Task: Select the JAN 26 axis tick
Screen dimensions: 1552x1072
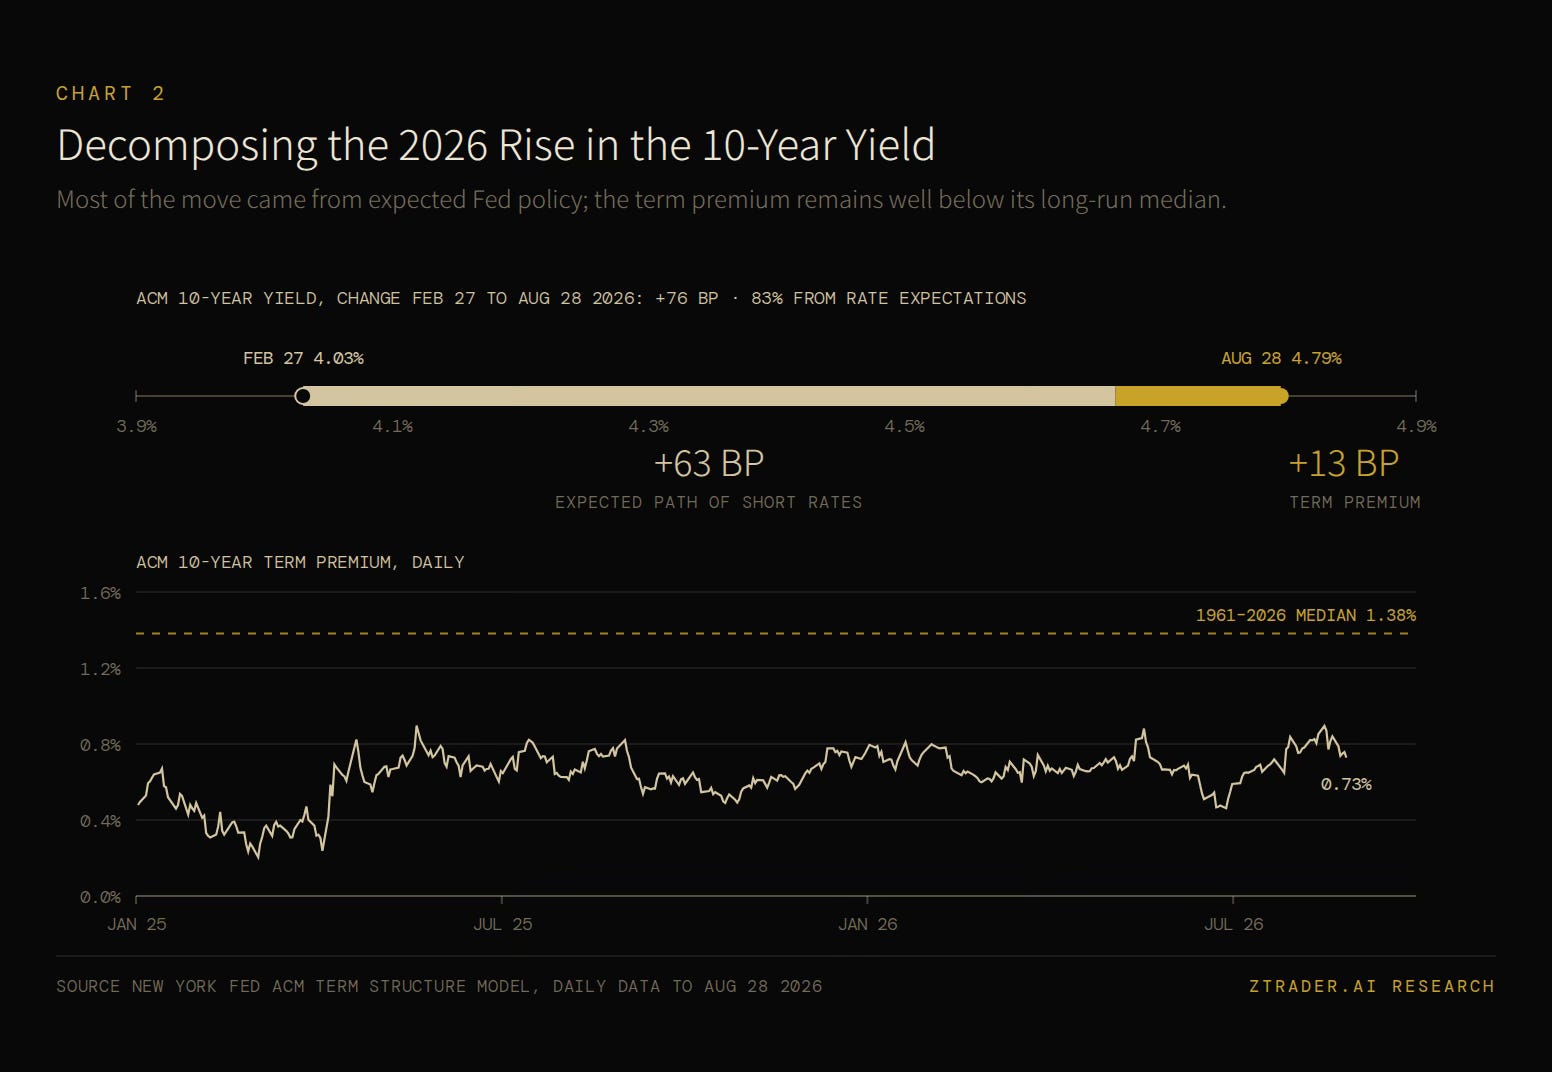Action: [867, 924]
